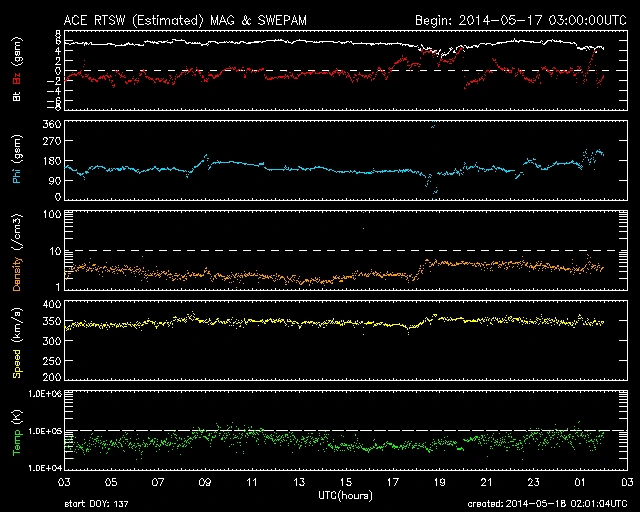The height and width of the screenshot is (512, 640).
Task: Click the '1.0E+05' value on the Temp axis
Action: (x=45, y=431)
